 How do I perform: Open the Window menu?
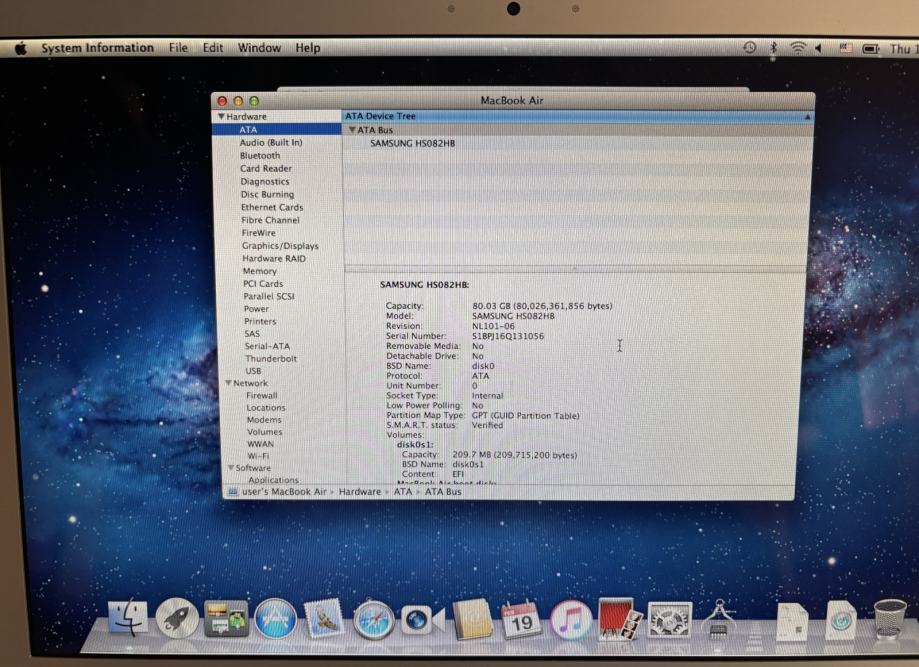(259, 48)
